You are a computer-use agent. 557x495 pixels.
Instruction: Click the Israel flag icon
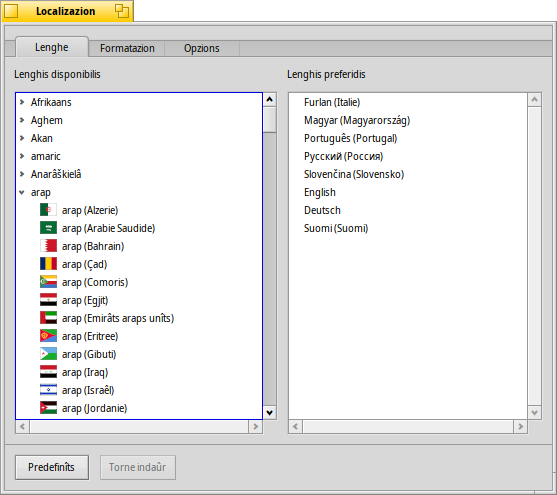(x=48, y=390)
